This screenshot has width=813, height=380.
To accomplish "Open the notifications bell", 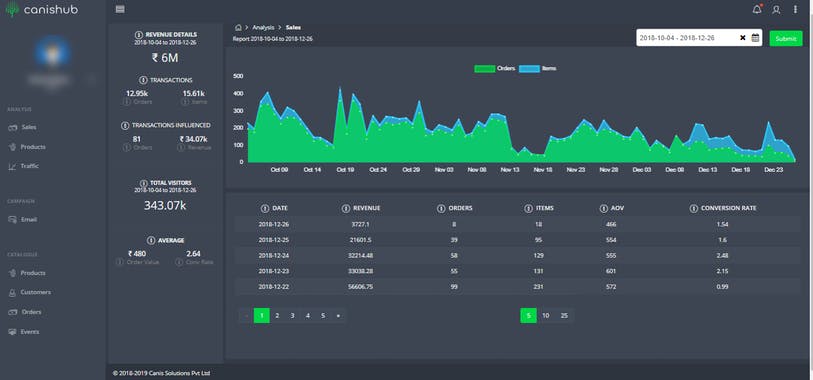I will (x=757, y=9).
